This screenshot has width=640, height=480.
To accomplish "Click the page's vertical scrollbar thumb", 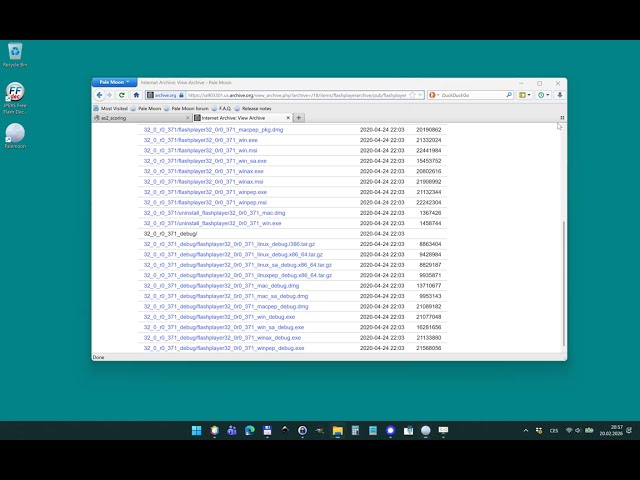I will click(x=564, y=284).
